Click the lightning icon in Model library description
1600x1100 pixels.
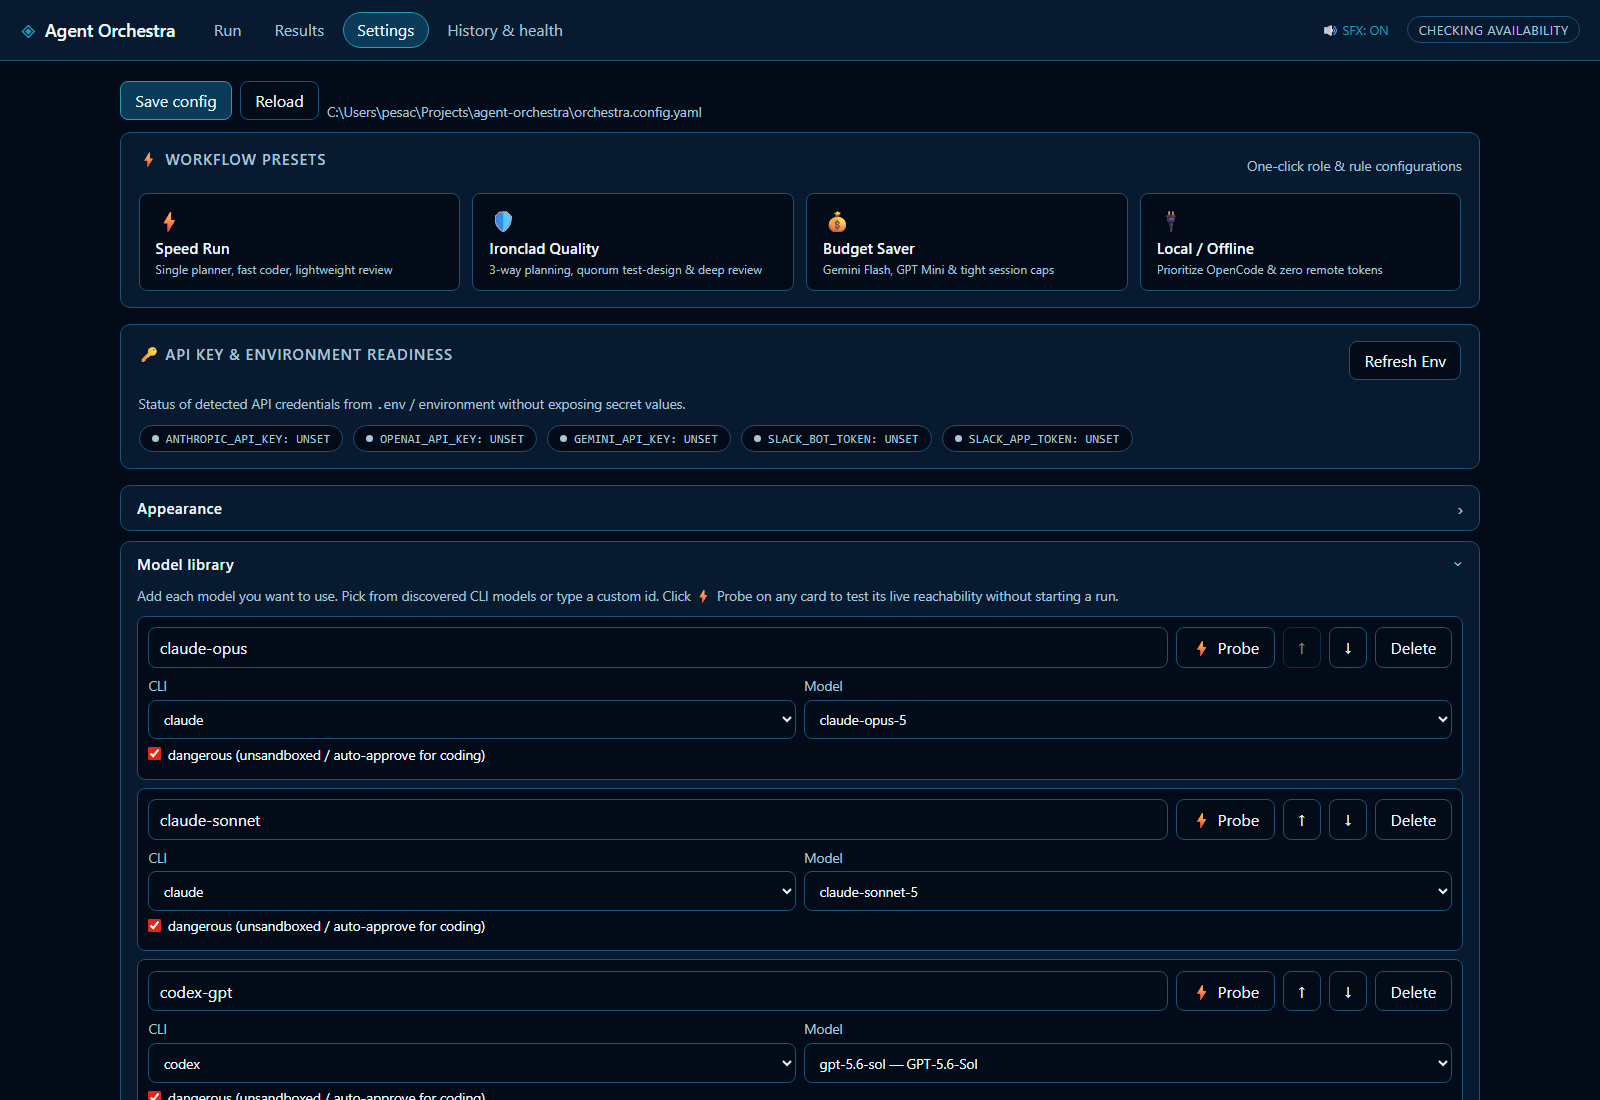coord(704,597)
